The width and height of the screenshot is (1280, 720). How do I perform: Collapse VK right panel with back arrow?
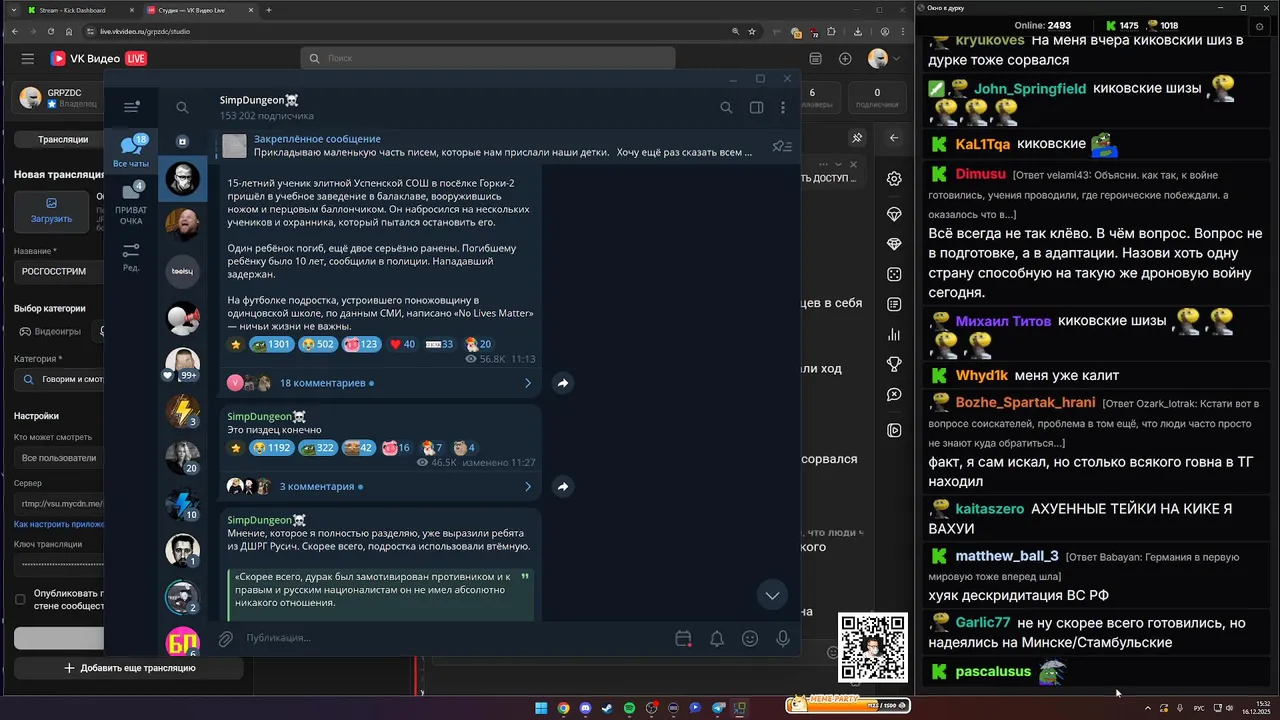point(894,138)
